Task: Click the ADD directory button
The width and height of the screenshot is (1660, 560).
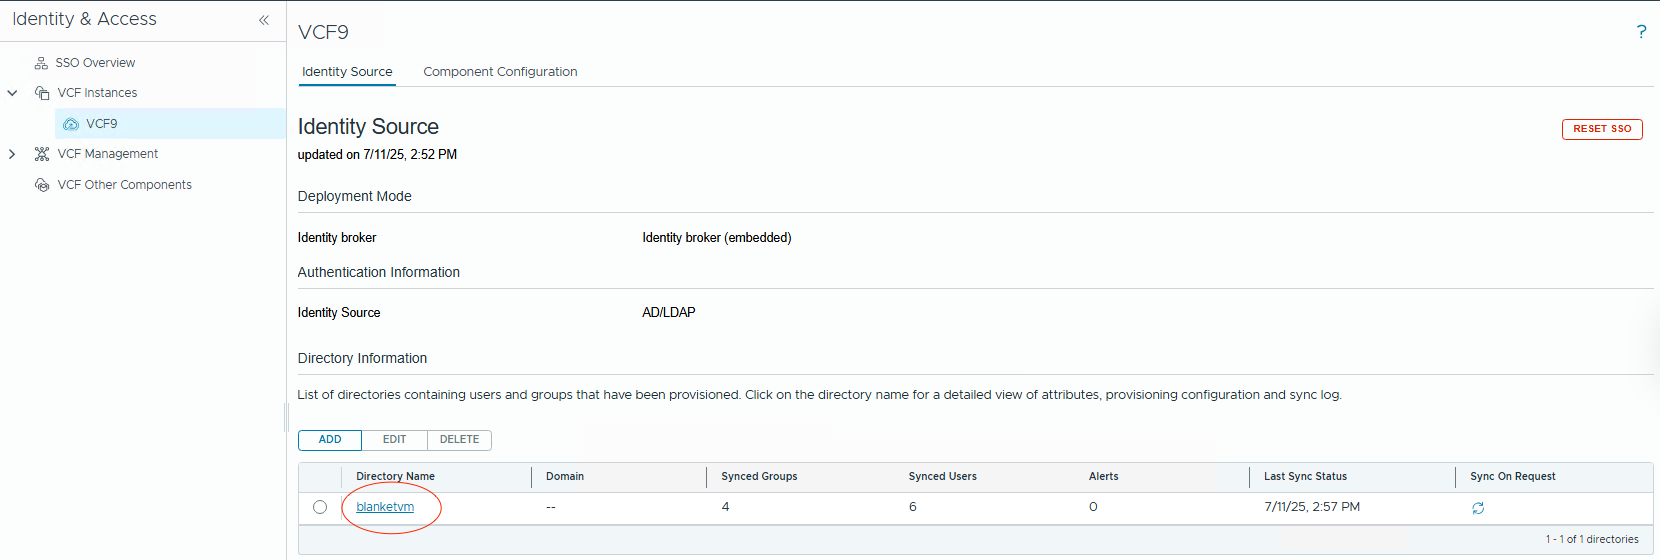Action: [330, 440]
